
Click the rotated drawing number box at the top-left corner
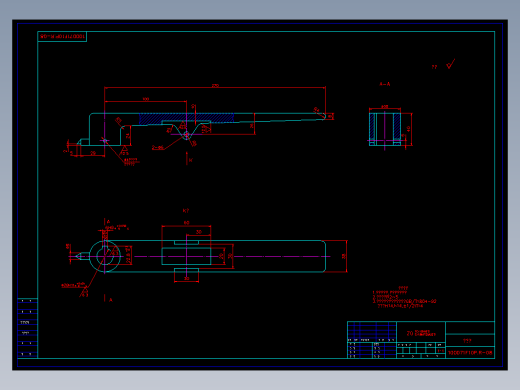pos(62,36)
